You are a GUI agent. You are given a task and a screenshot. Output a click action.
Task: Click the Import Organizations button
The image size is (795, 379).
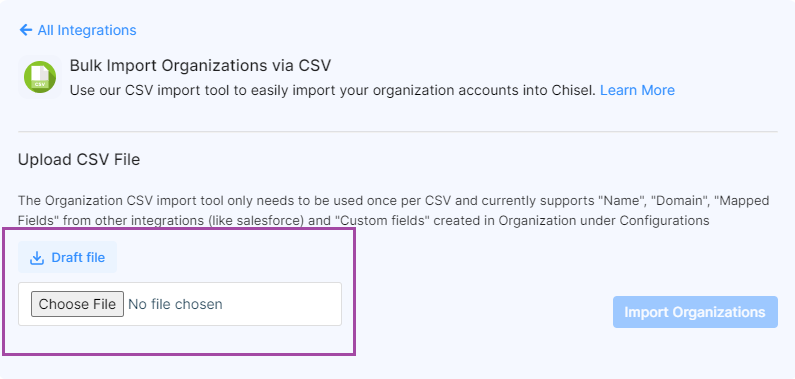(x=695, y=312)
